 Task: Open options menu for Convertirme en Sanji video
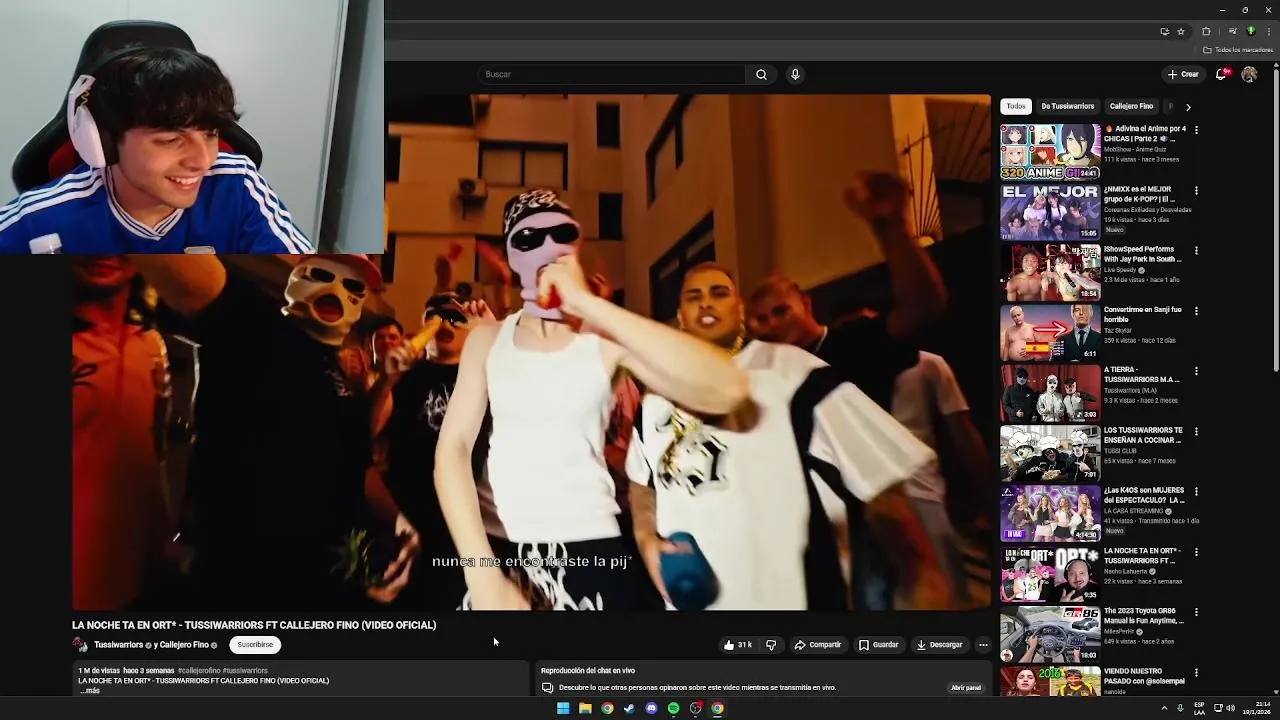[x=1196, y=311]
